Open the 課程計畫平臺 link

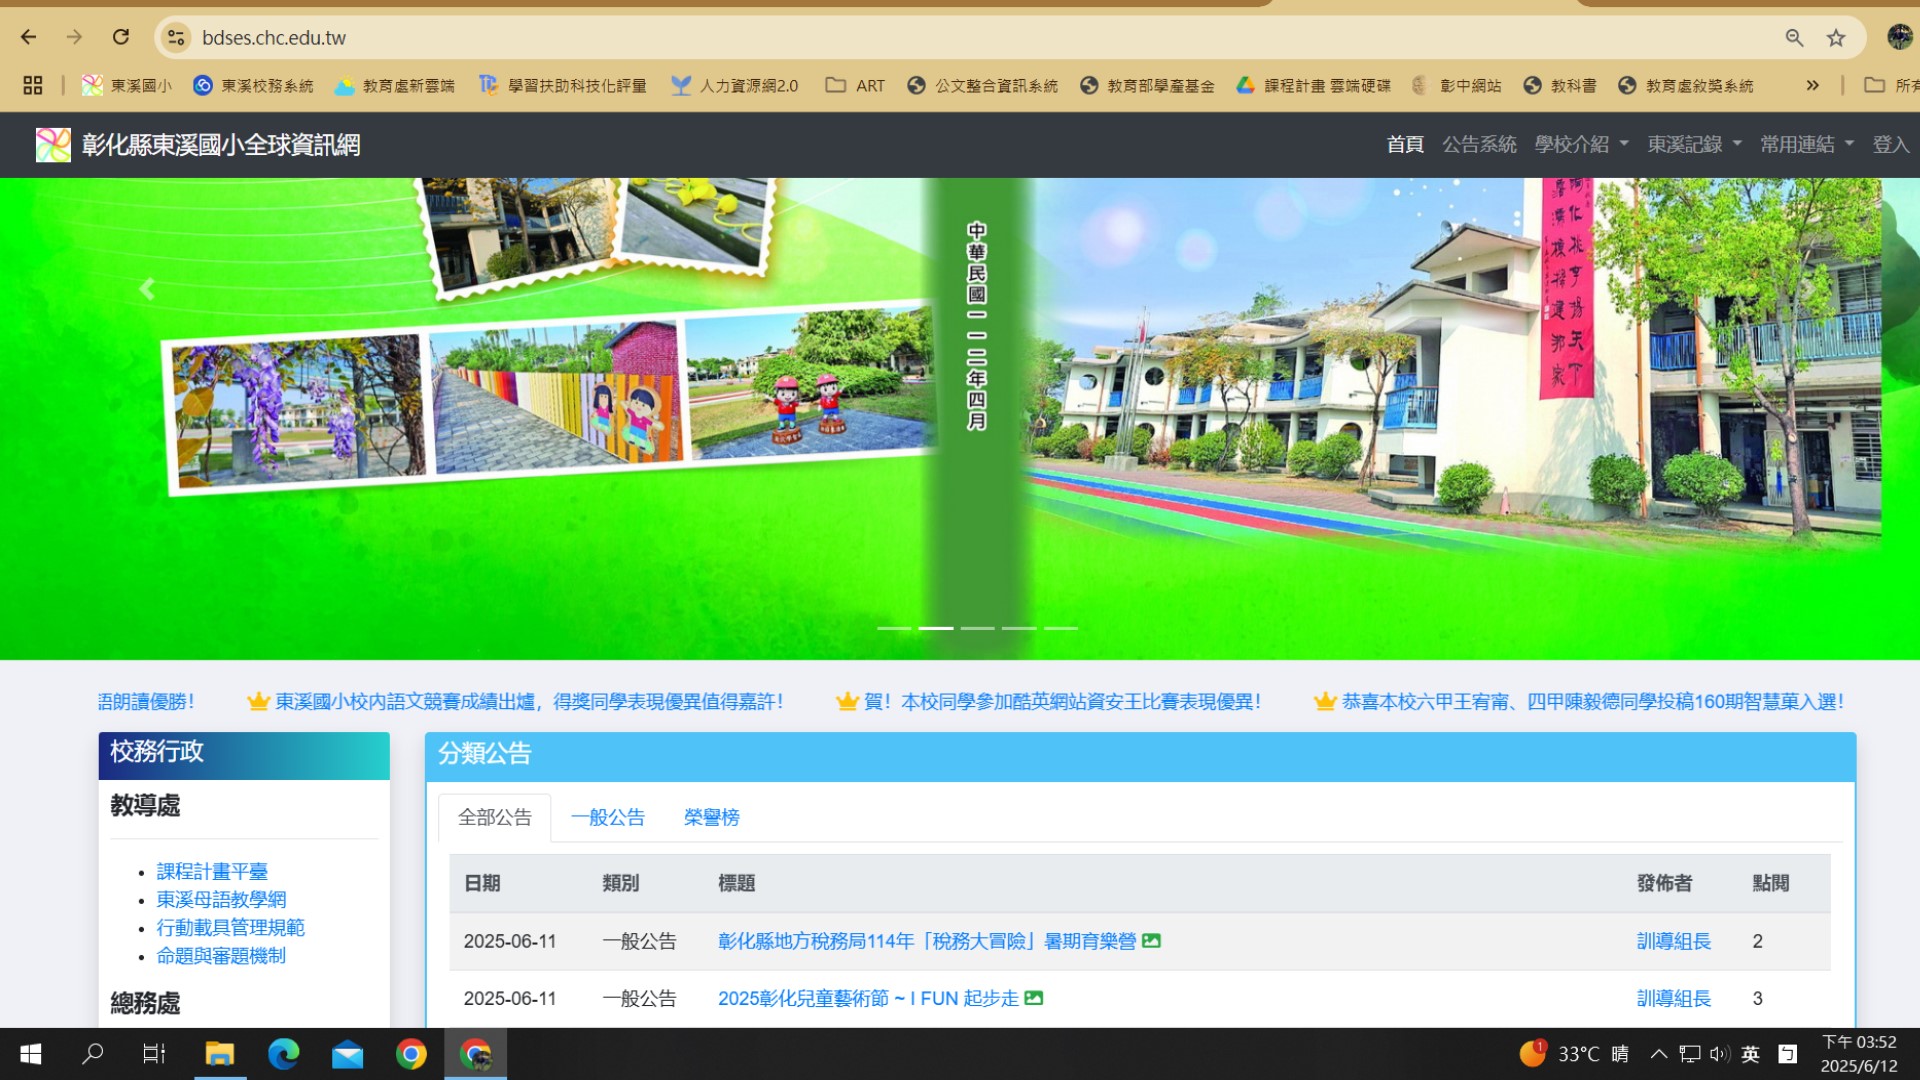212,872
